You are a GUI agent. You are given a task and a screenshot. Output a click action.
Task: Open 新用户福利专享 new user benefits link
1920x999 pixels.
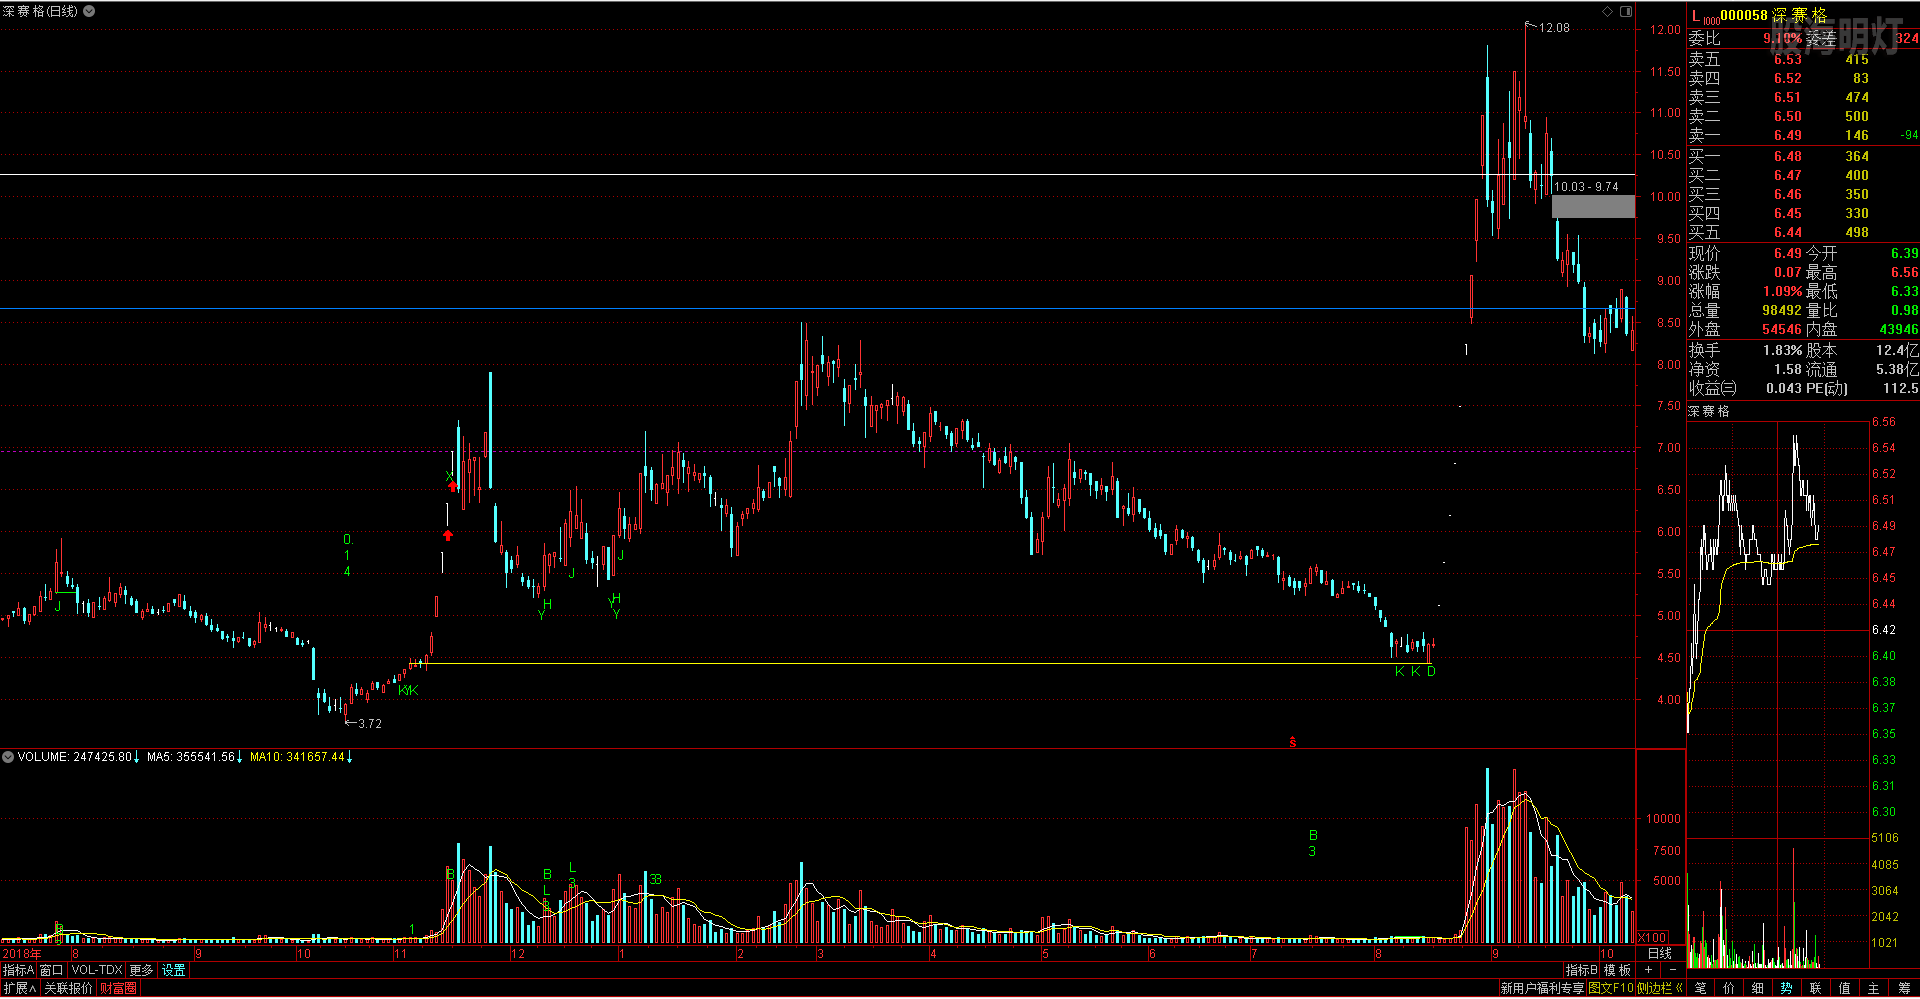coord(1542,988)
